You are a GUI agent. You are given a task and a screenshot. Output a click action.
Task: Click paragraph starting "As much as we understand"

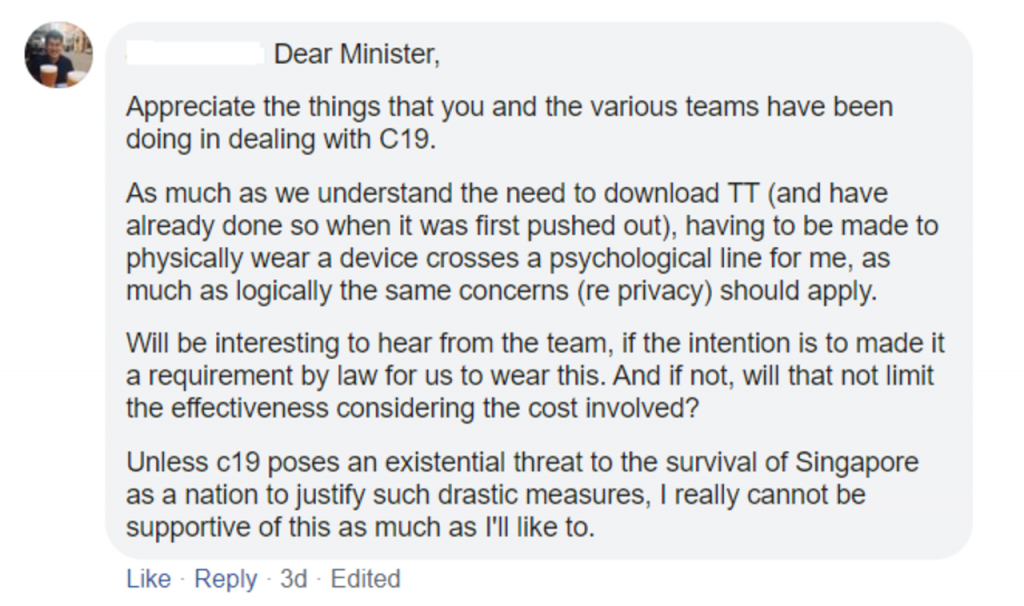click(532, 242)
